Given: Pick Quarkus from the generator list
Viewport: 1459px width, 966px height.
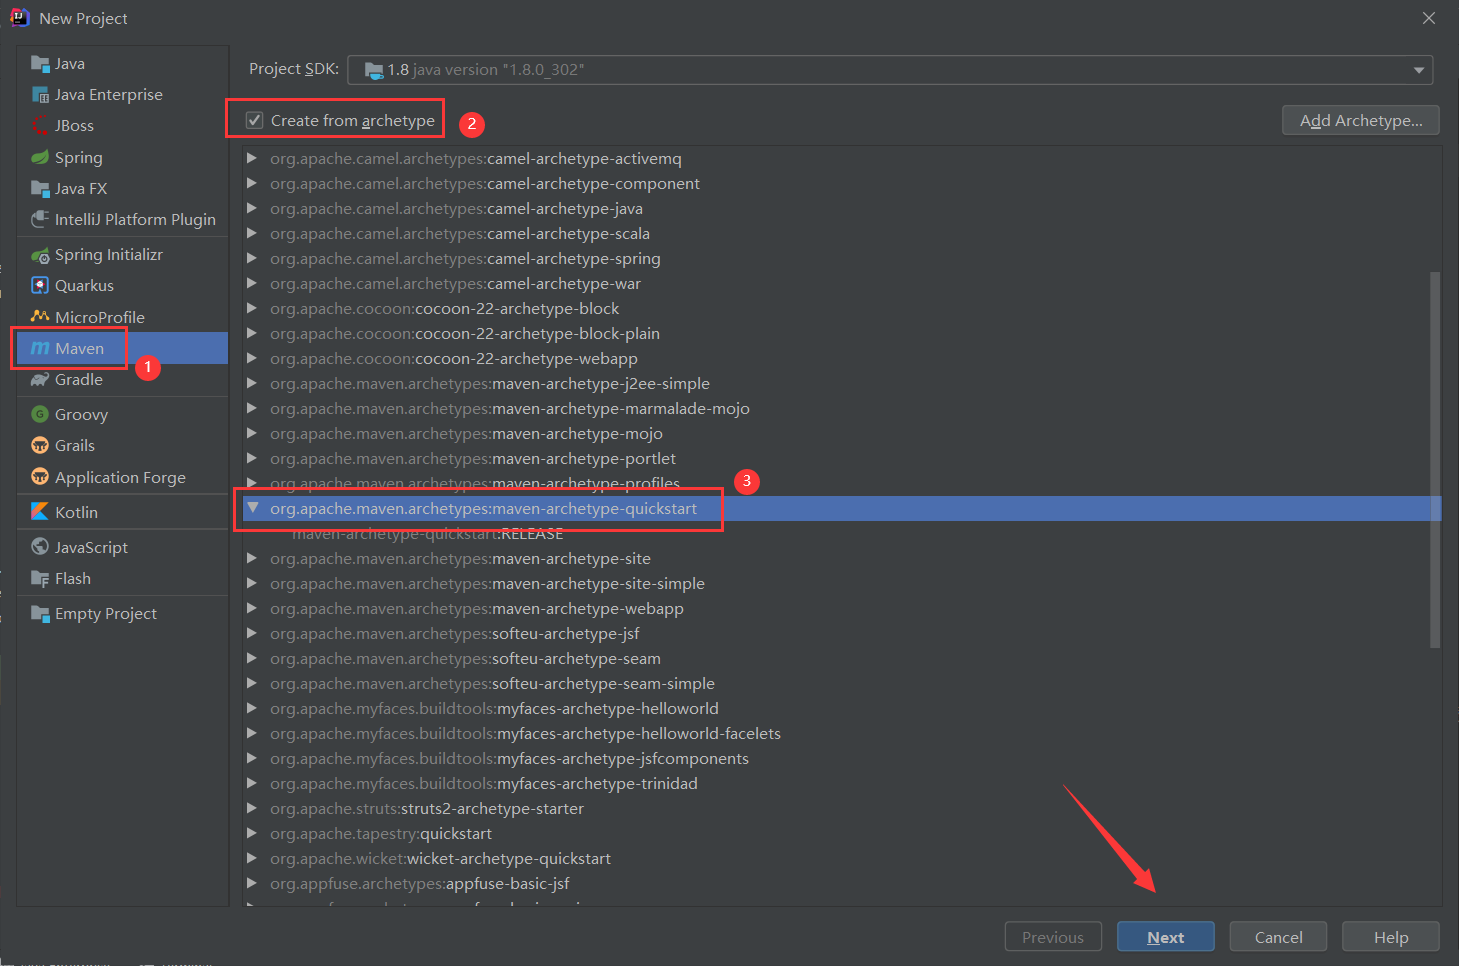Looking at the screenshot, I should point(122,285).
